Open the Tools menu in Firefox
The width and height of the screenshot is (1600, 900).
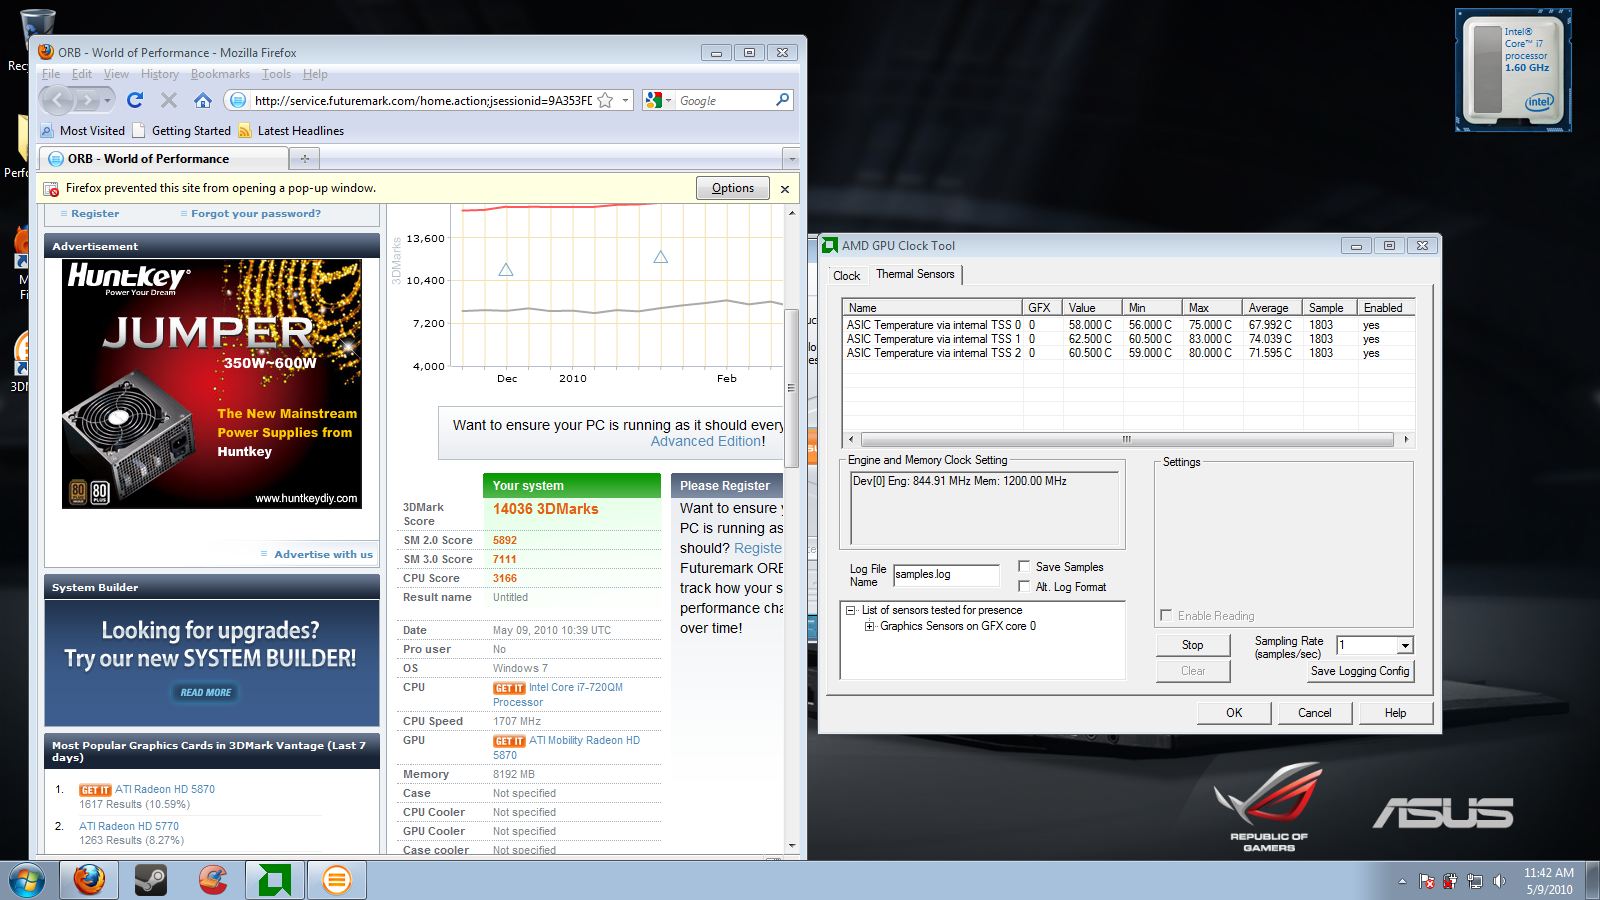[276, 74]
